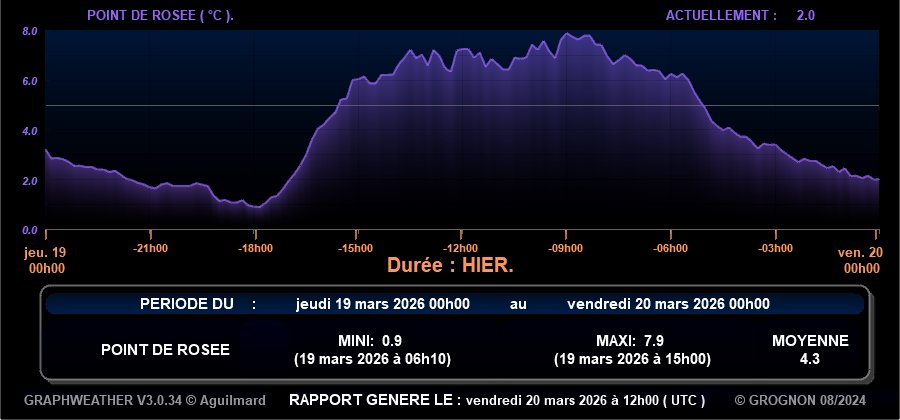Select the -15h00 tick on the time axis
The width and height of the screenshot is (900, 420).
click(356, 248)
